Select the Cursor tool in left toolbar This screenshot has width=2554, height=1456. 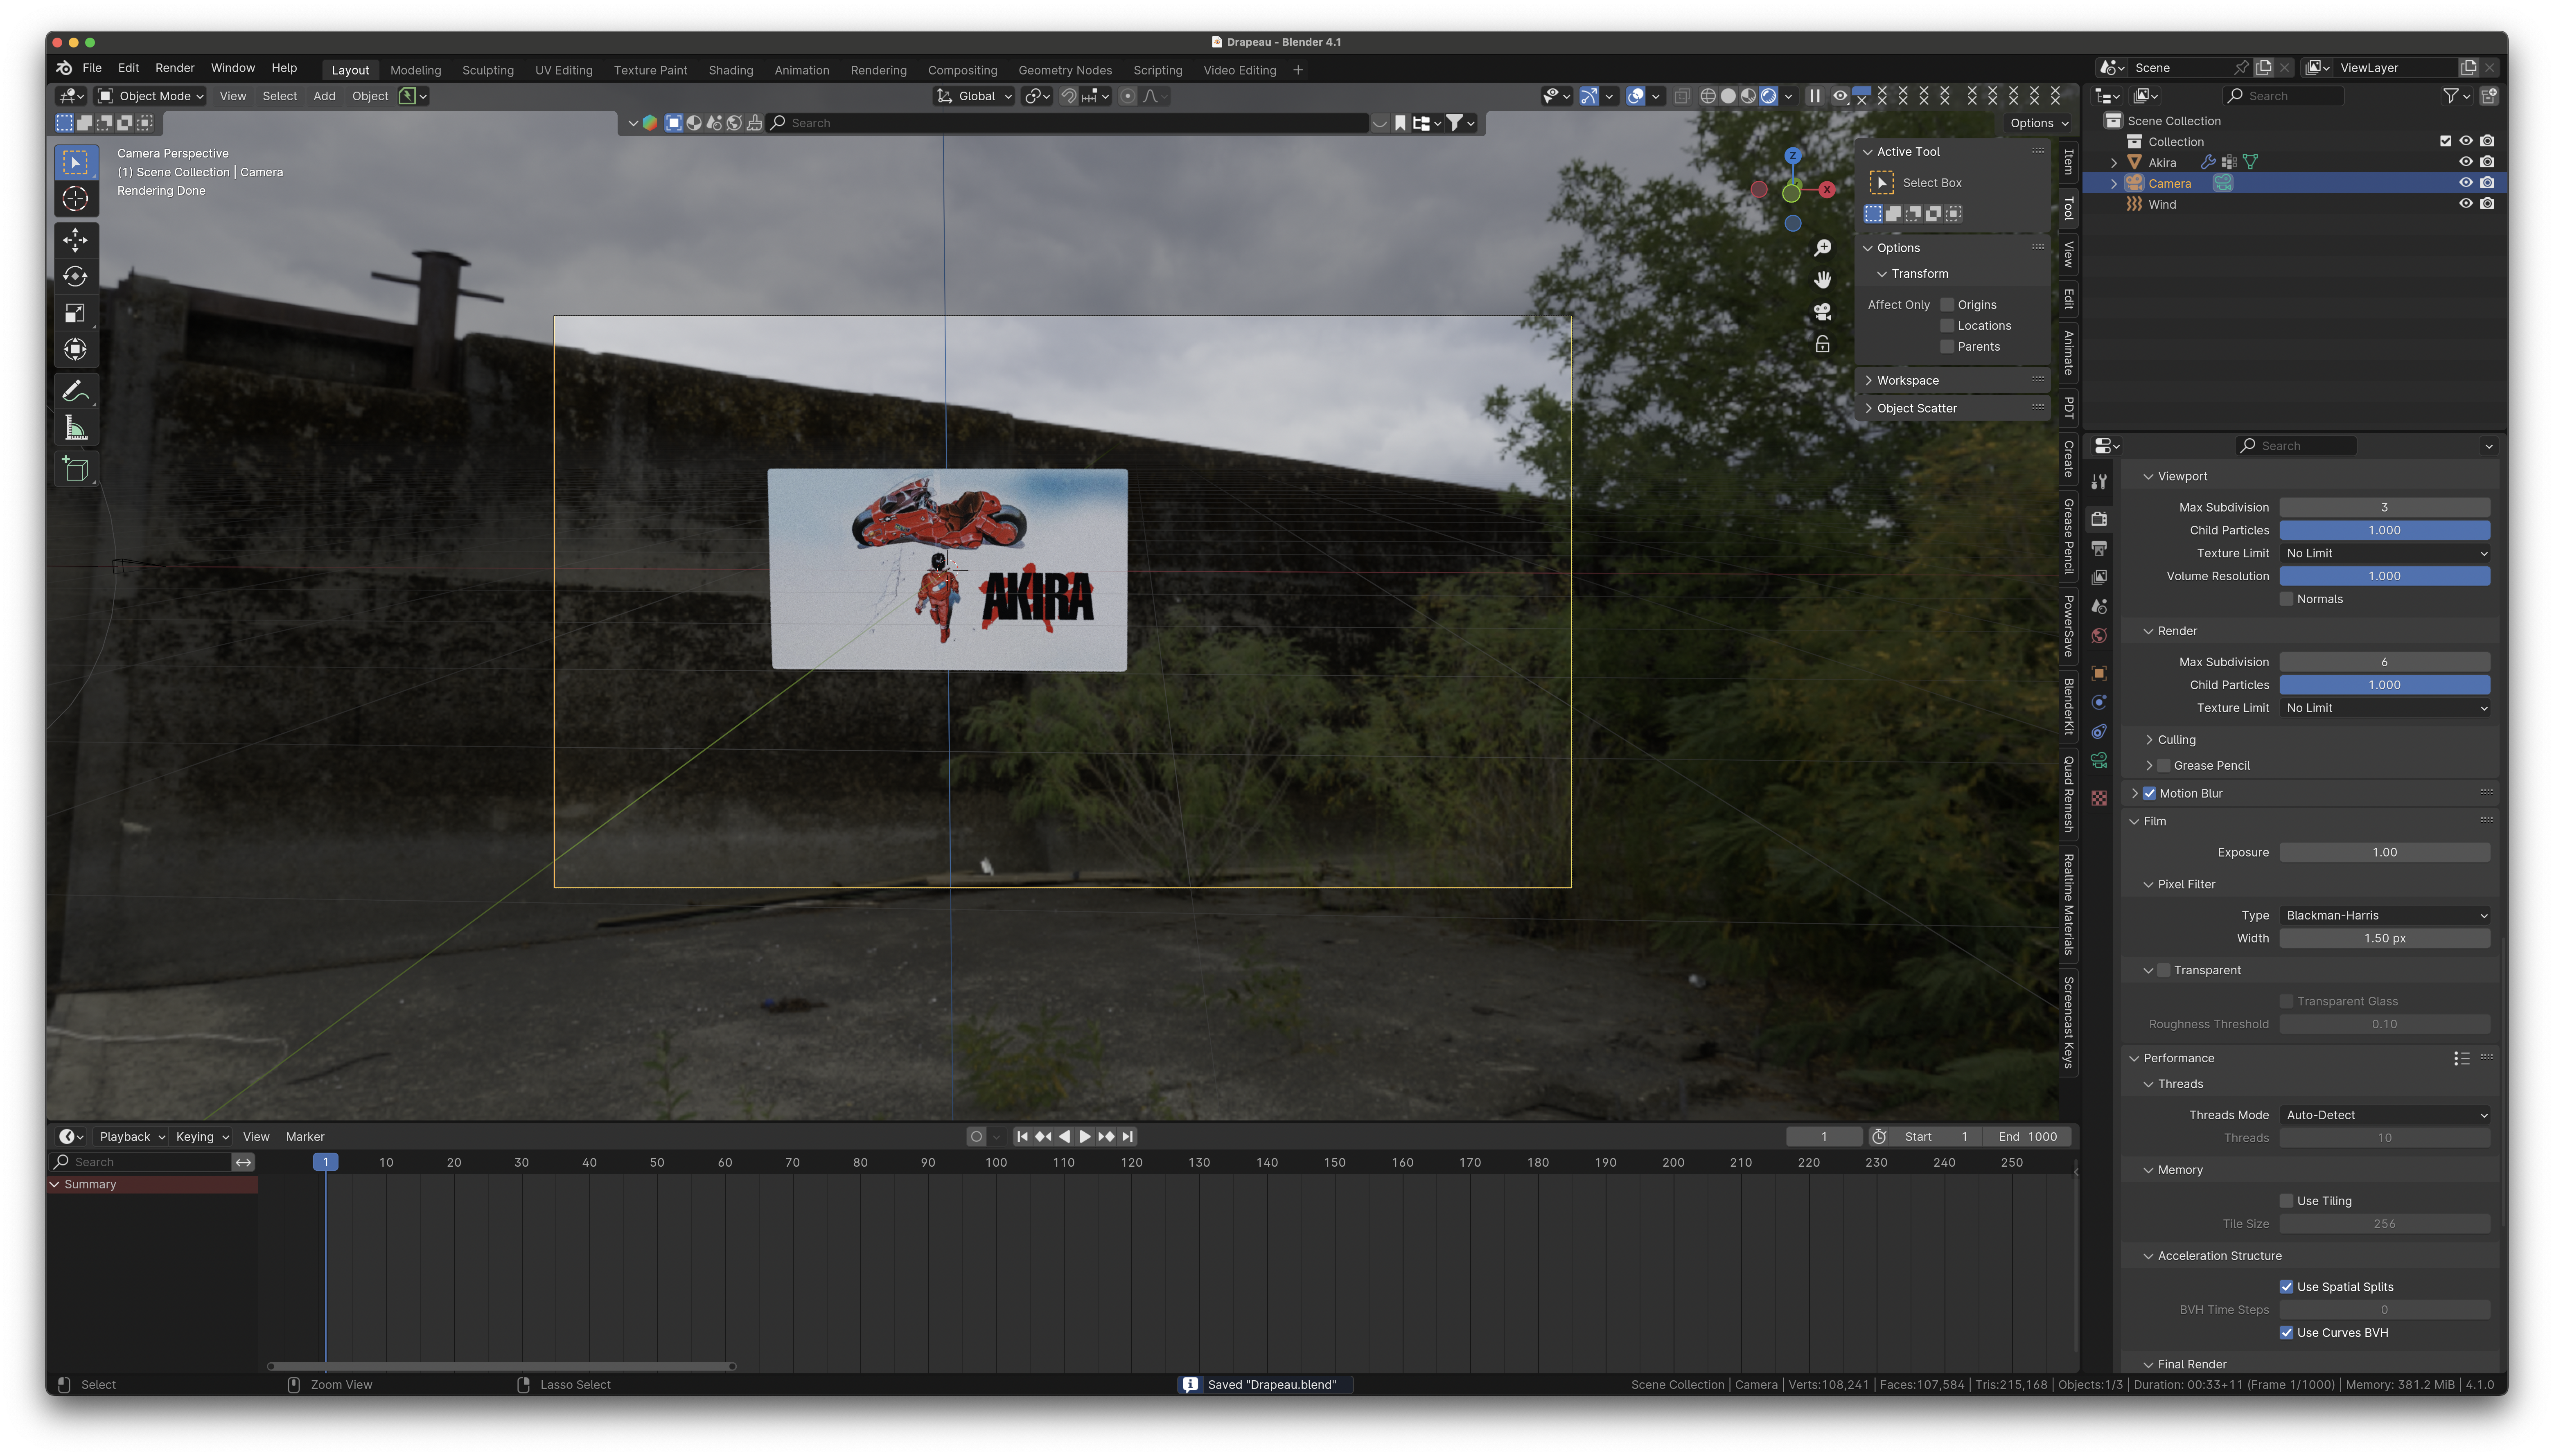75,199
